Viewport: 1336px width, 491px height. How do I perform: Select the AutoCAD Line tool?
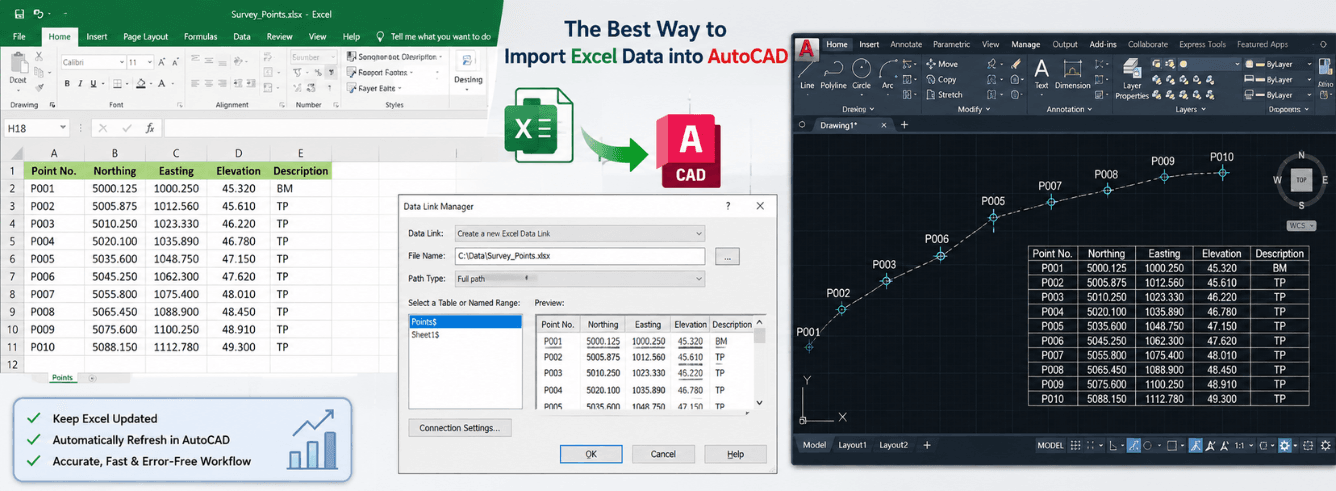[806, 73]
